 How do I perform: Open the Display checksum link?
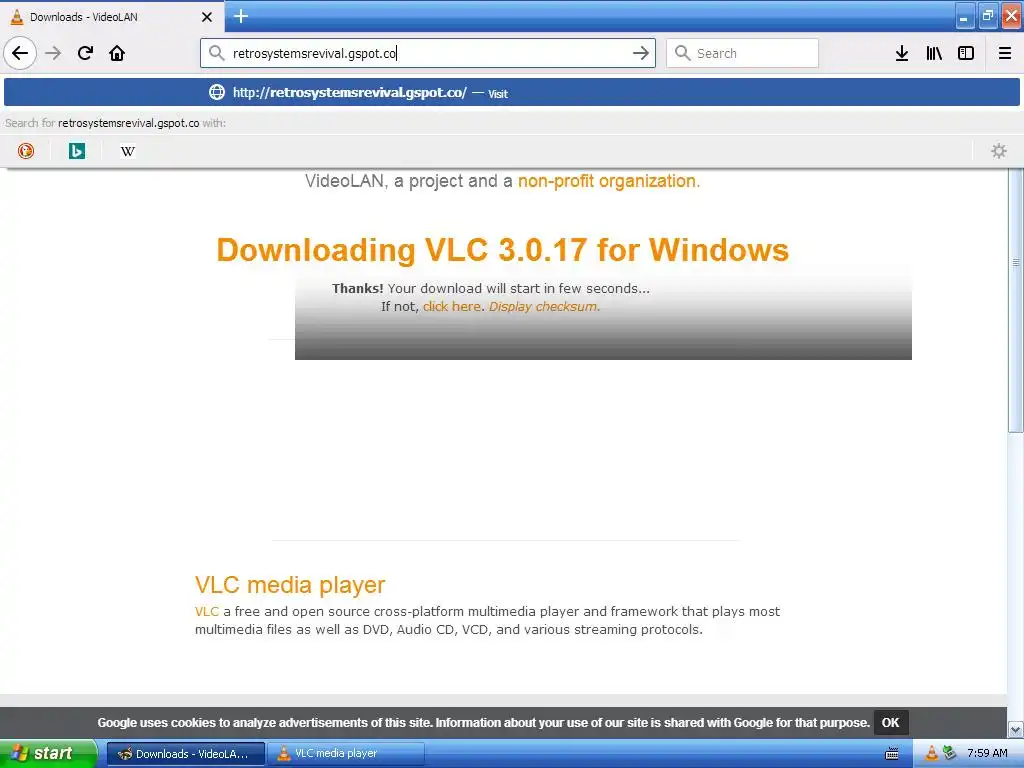tap(544, 306)
